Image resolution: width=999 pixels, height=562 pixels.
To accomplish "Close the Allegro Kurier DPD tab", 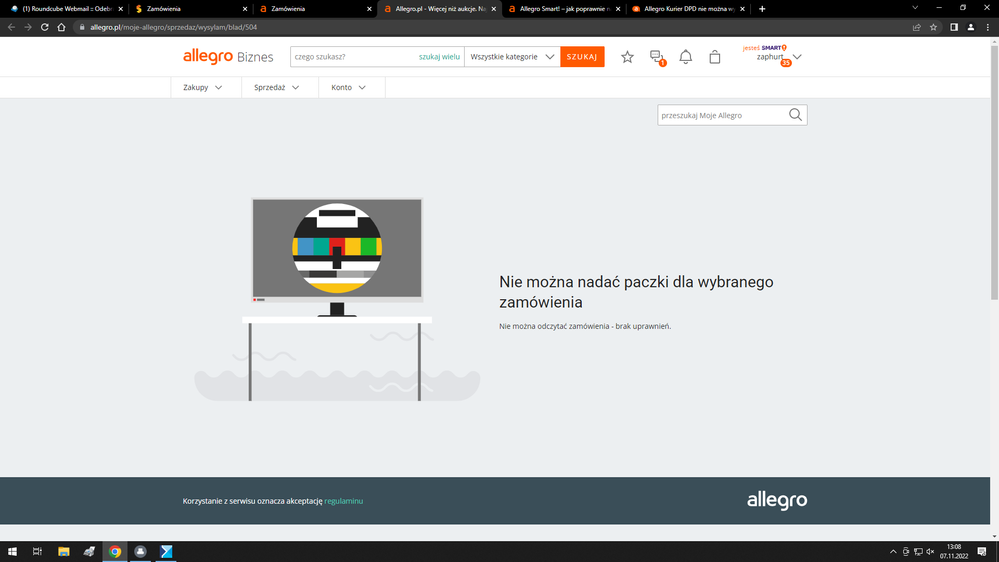I will [x=742, y=9].
